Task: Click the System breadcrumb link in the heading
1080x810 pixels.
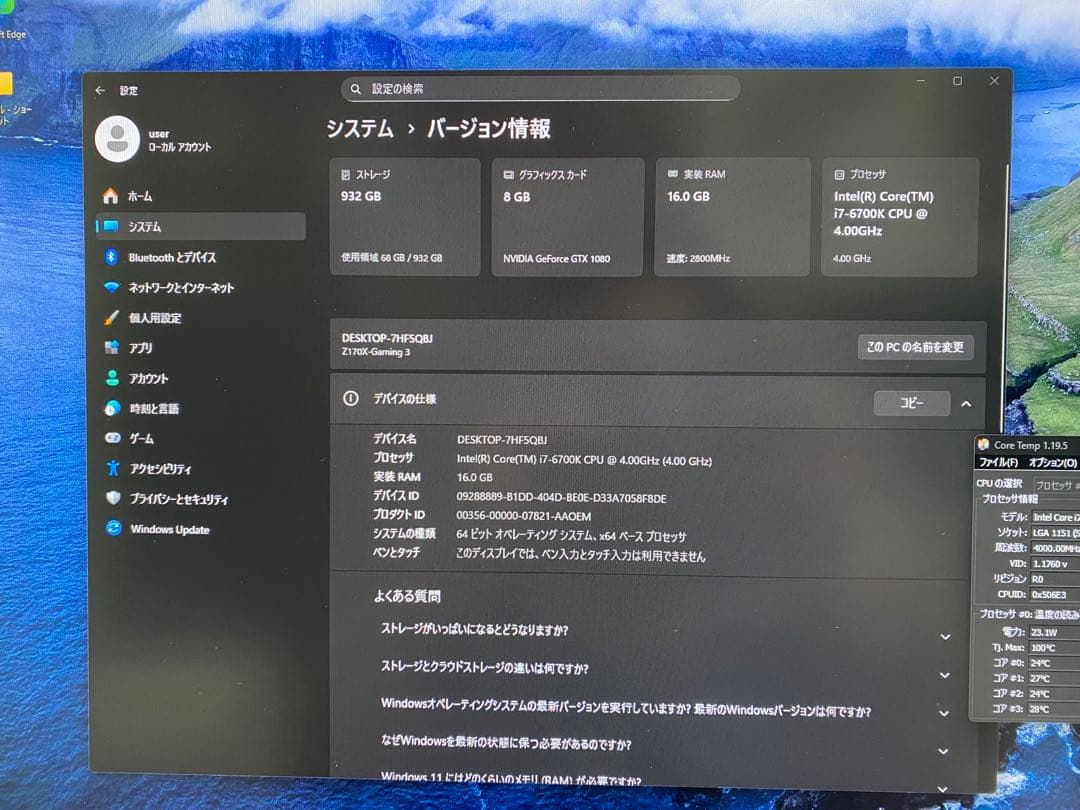Action: tap(360, 129)
